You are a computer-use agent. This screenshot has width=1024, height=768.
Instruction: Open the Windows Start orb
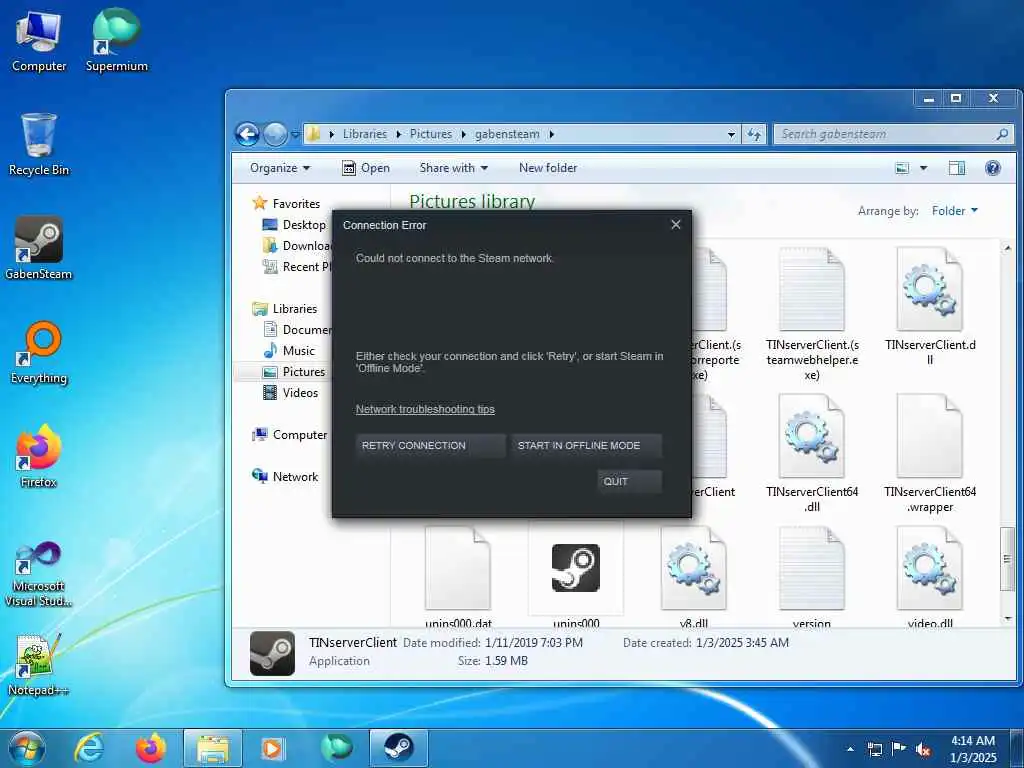(x=27, y=748)
